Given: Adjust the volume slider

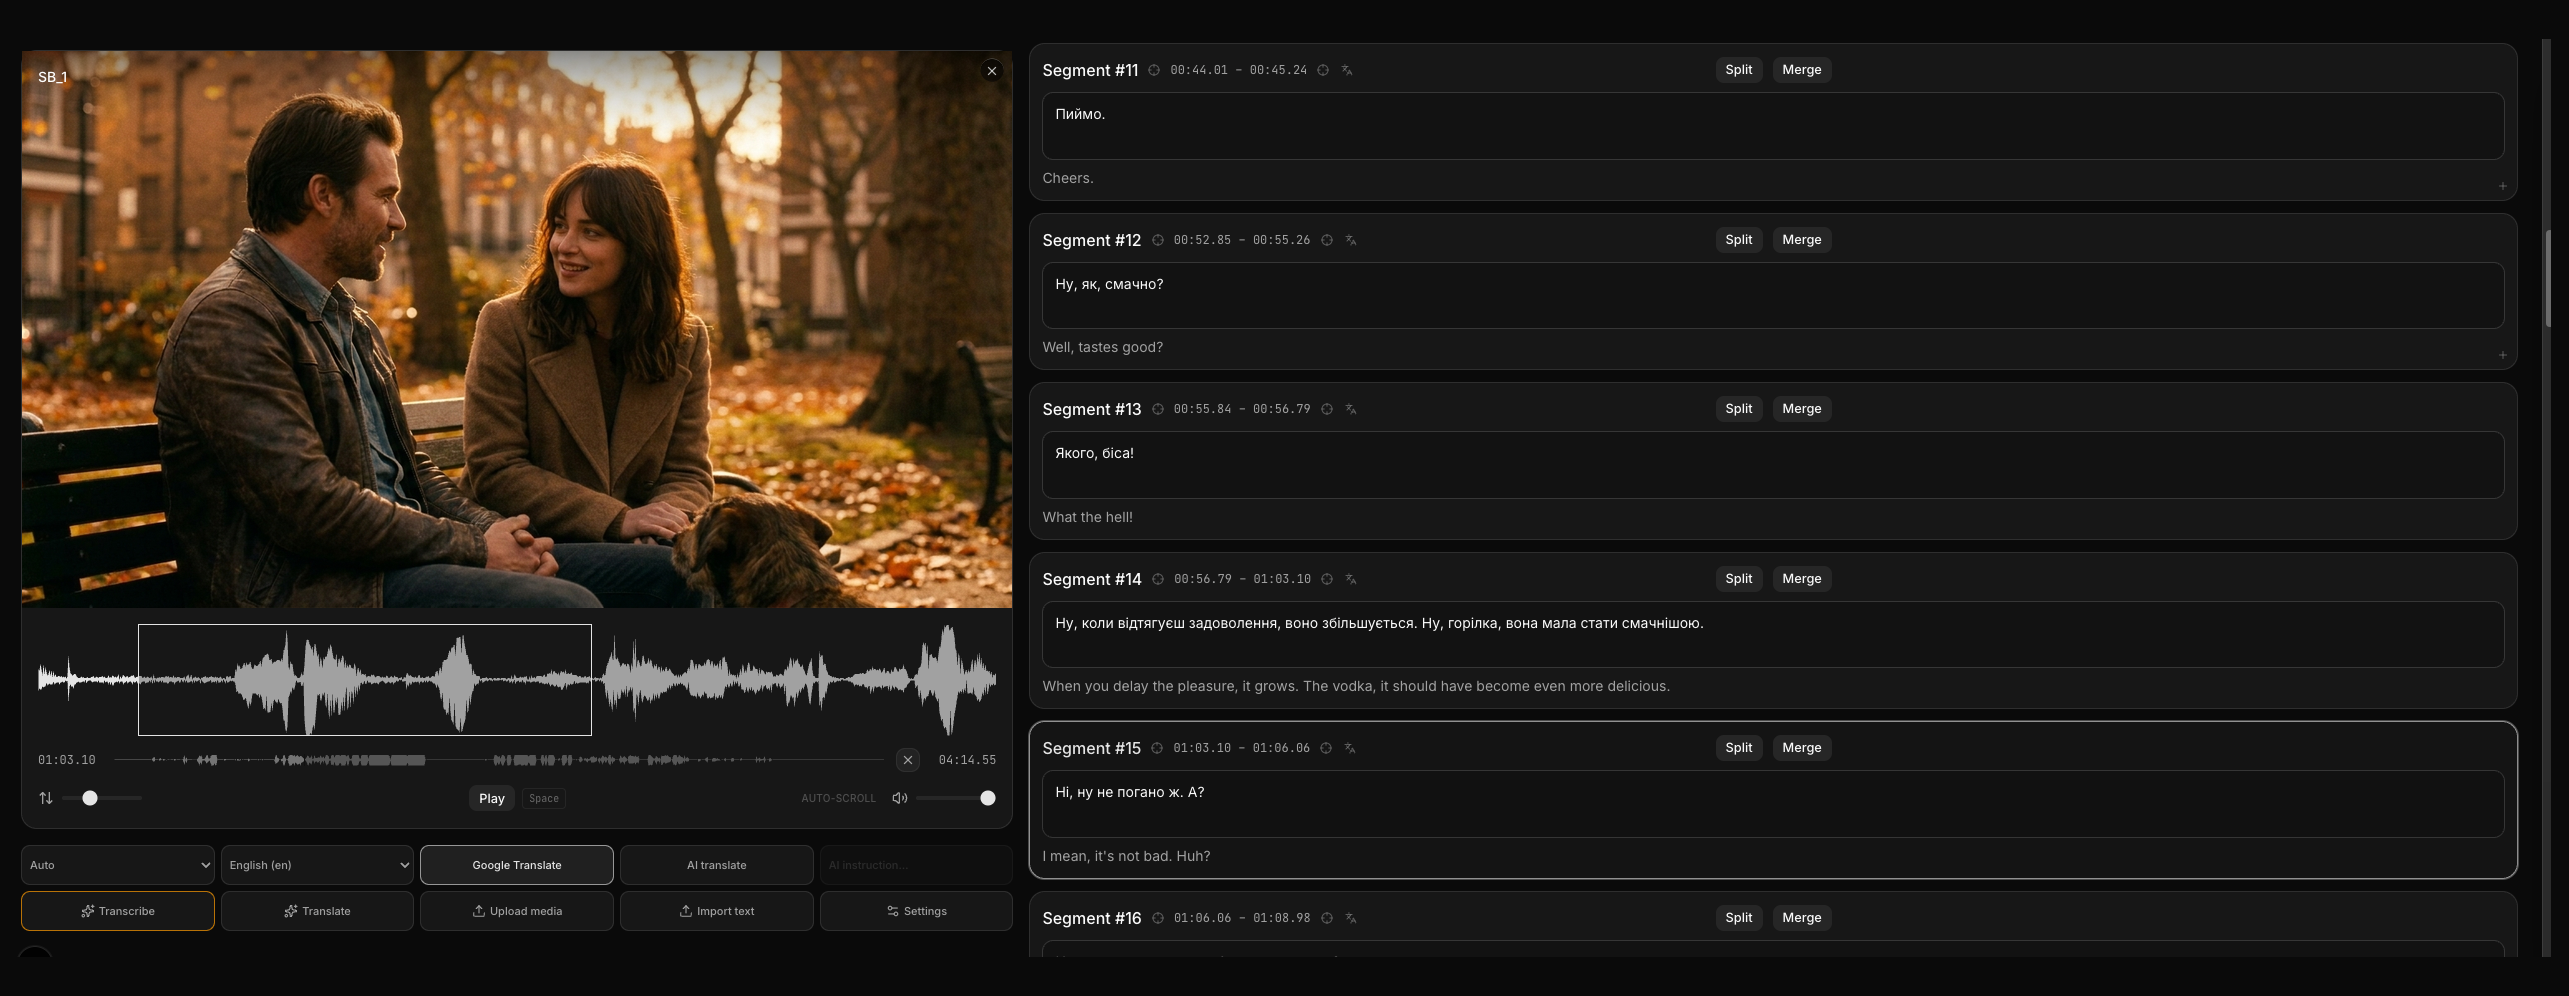Looking at the screenshot, I should point(955,798).
